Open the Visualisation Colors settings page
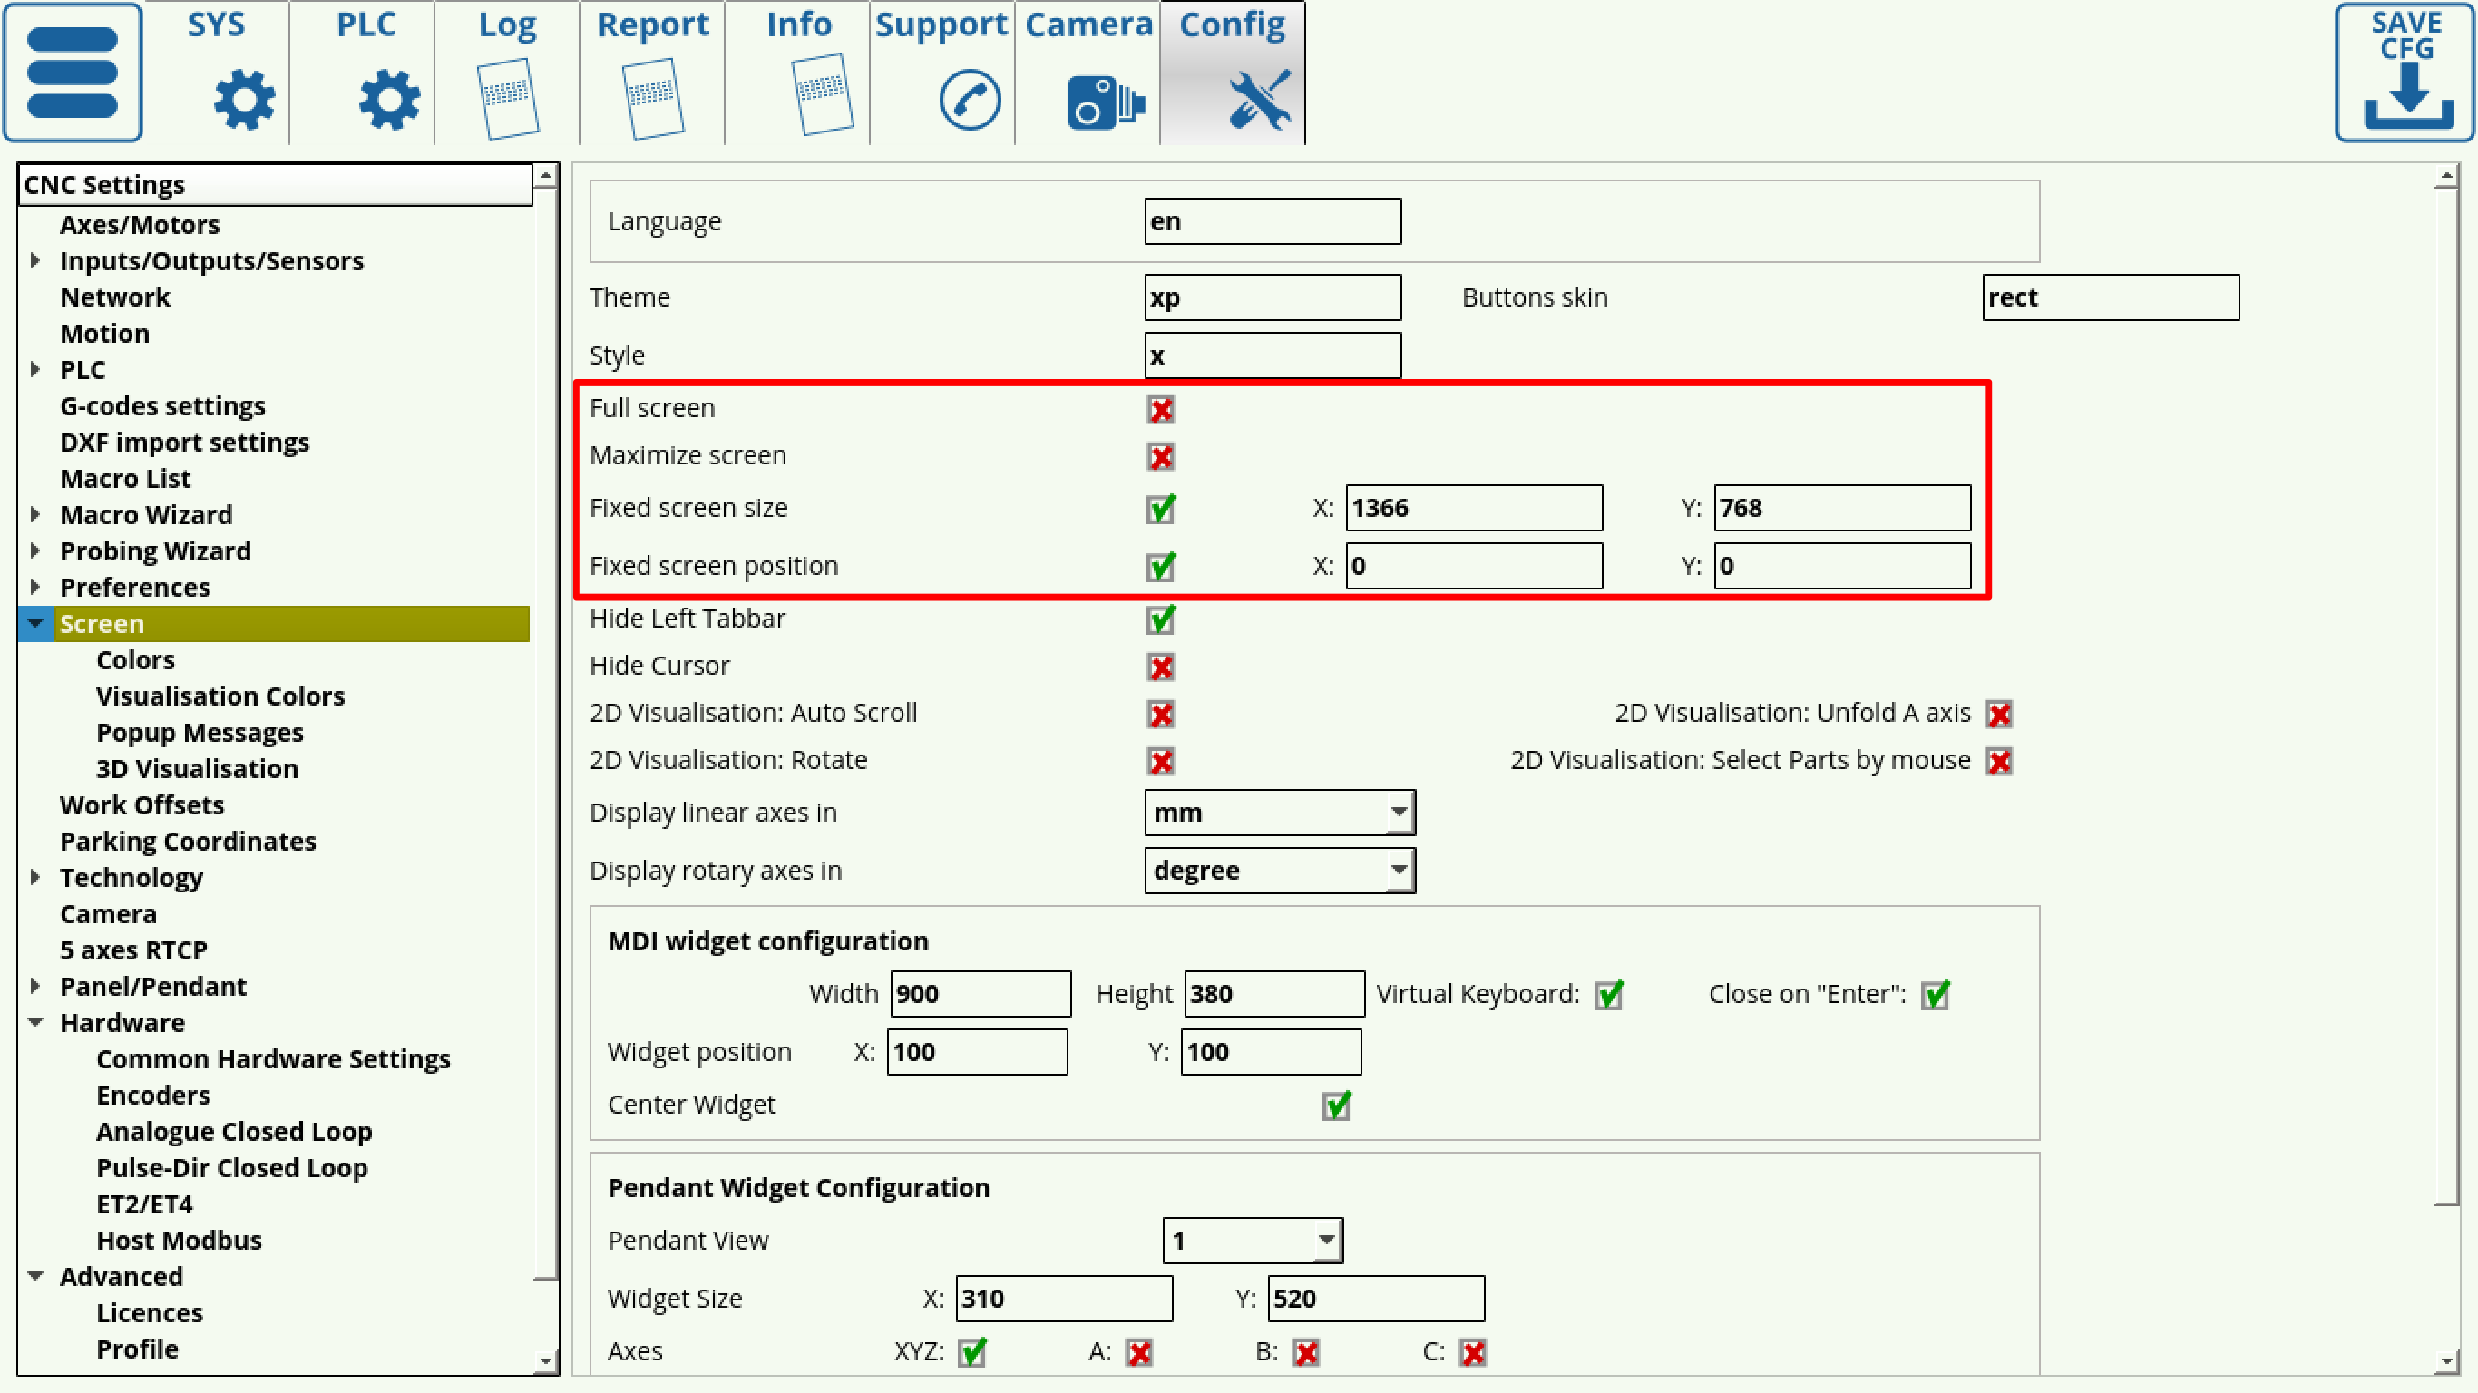This screenshot has width=2478, height=1393. (220, 696)
